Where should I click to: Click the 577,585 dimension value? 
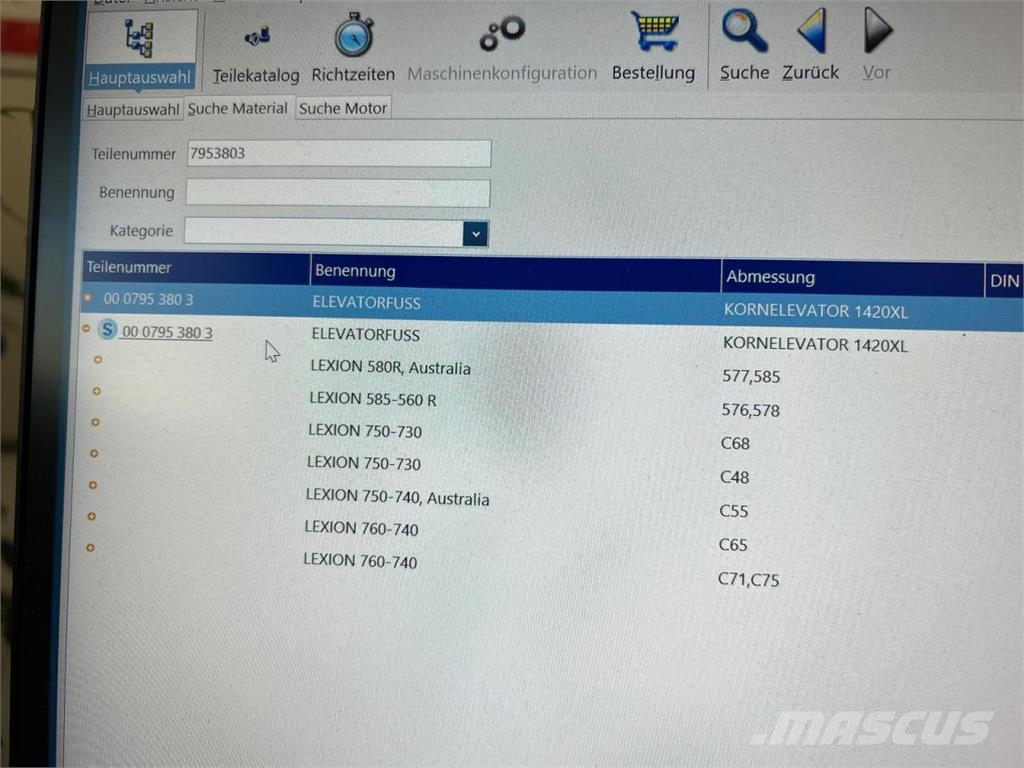point(751,376)
